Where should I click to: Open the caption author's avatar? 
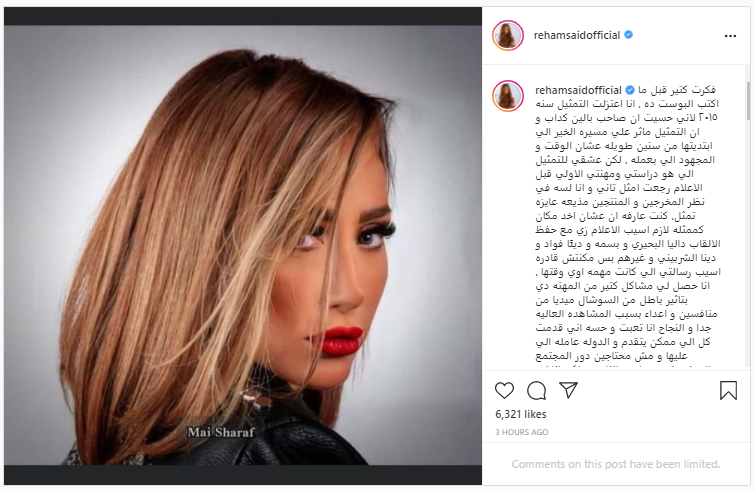pos(508,95)
